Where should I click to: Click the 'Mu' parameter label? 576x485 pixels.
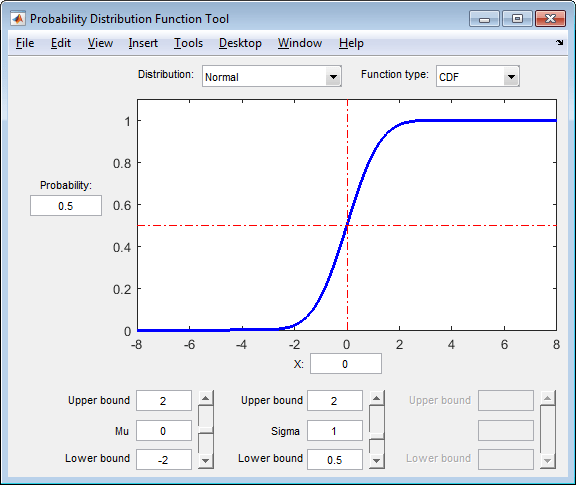[x=122, y=431]
